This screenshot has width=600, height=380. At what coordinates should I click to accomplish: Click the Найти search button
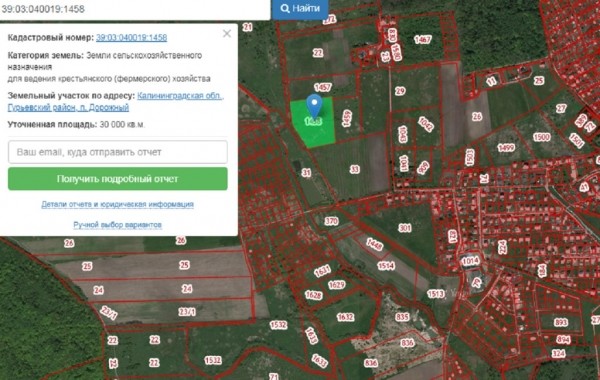(x=300, y=8)
